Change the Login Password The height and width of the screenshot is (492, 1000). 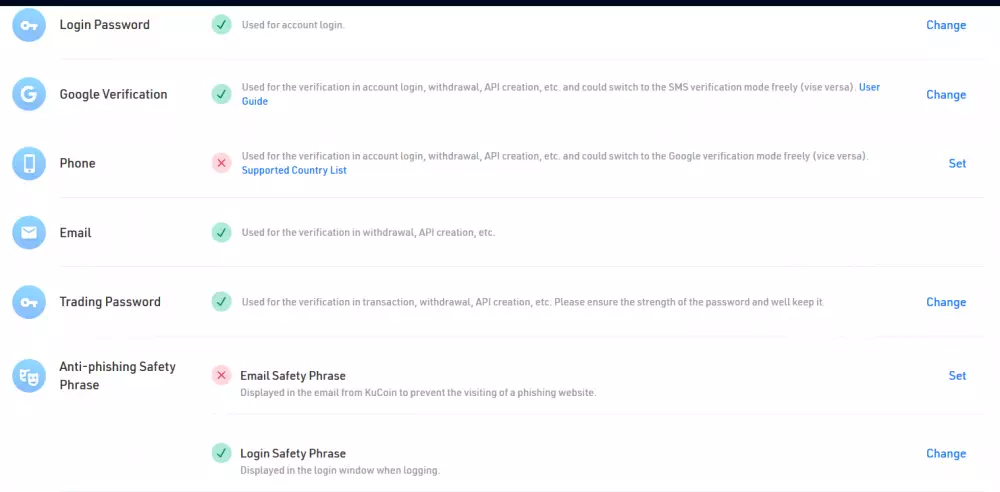click(x=945, y=25)
